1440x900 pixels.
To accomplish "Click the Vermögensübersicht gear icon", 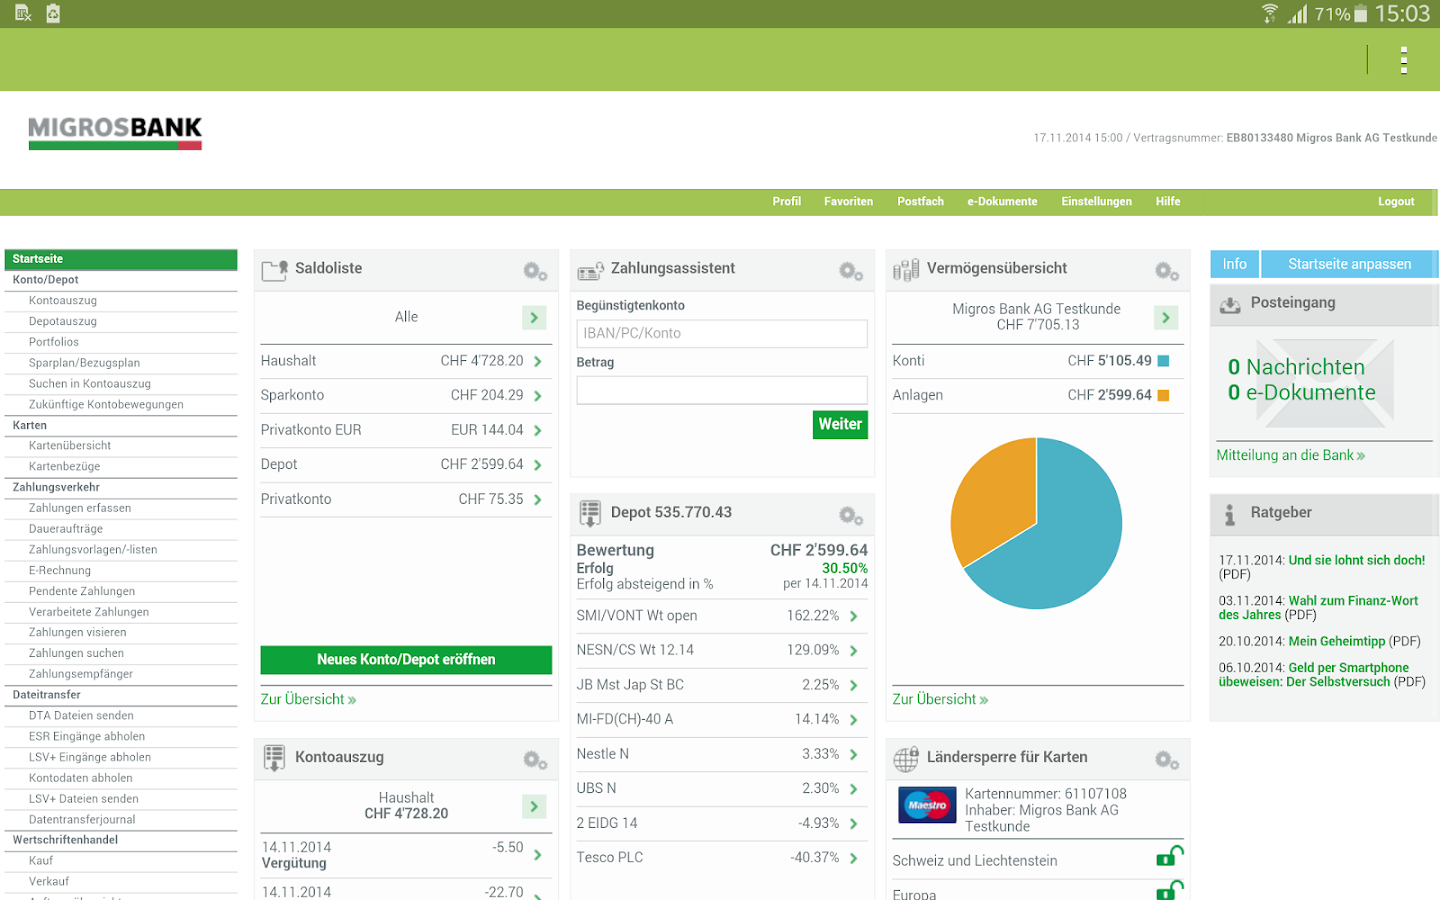I will coord(1167,271).
